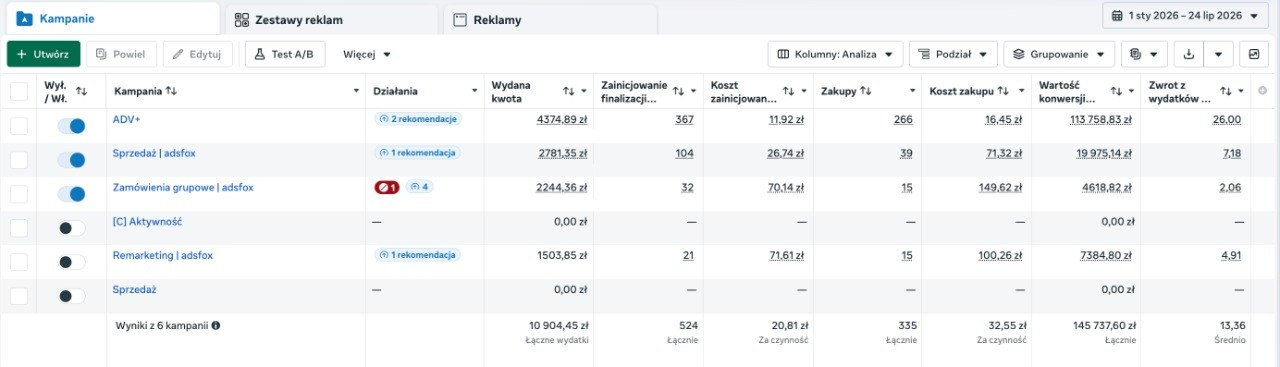The width and height of the screenshot is (1280, 367).
Task: Sort by Wył./Wł. column arrows
Action: pyautogui.click(x=82, y=91)
